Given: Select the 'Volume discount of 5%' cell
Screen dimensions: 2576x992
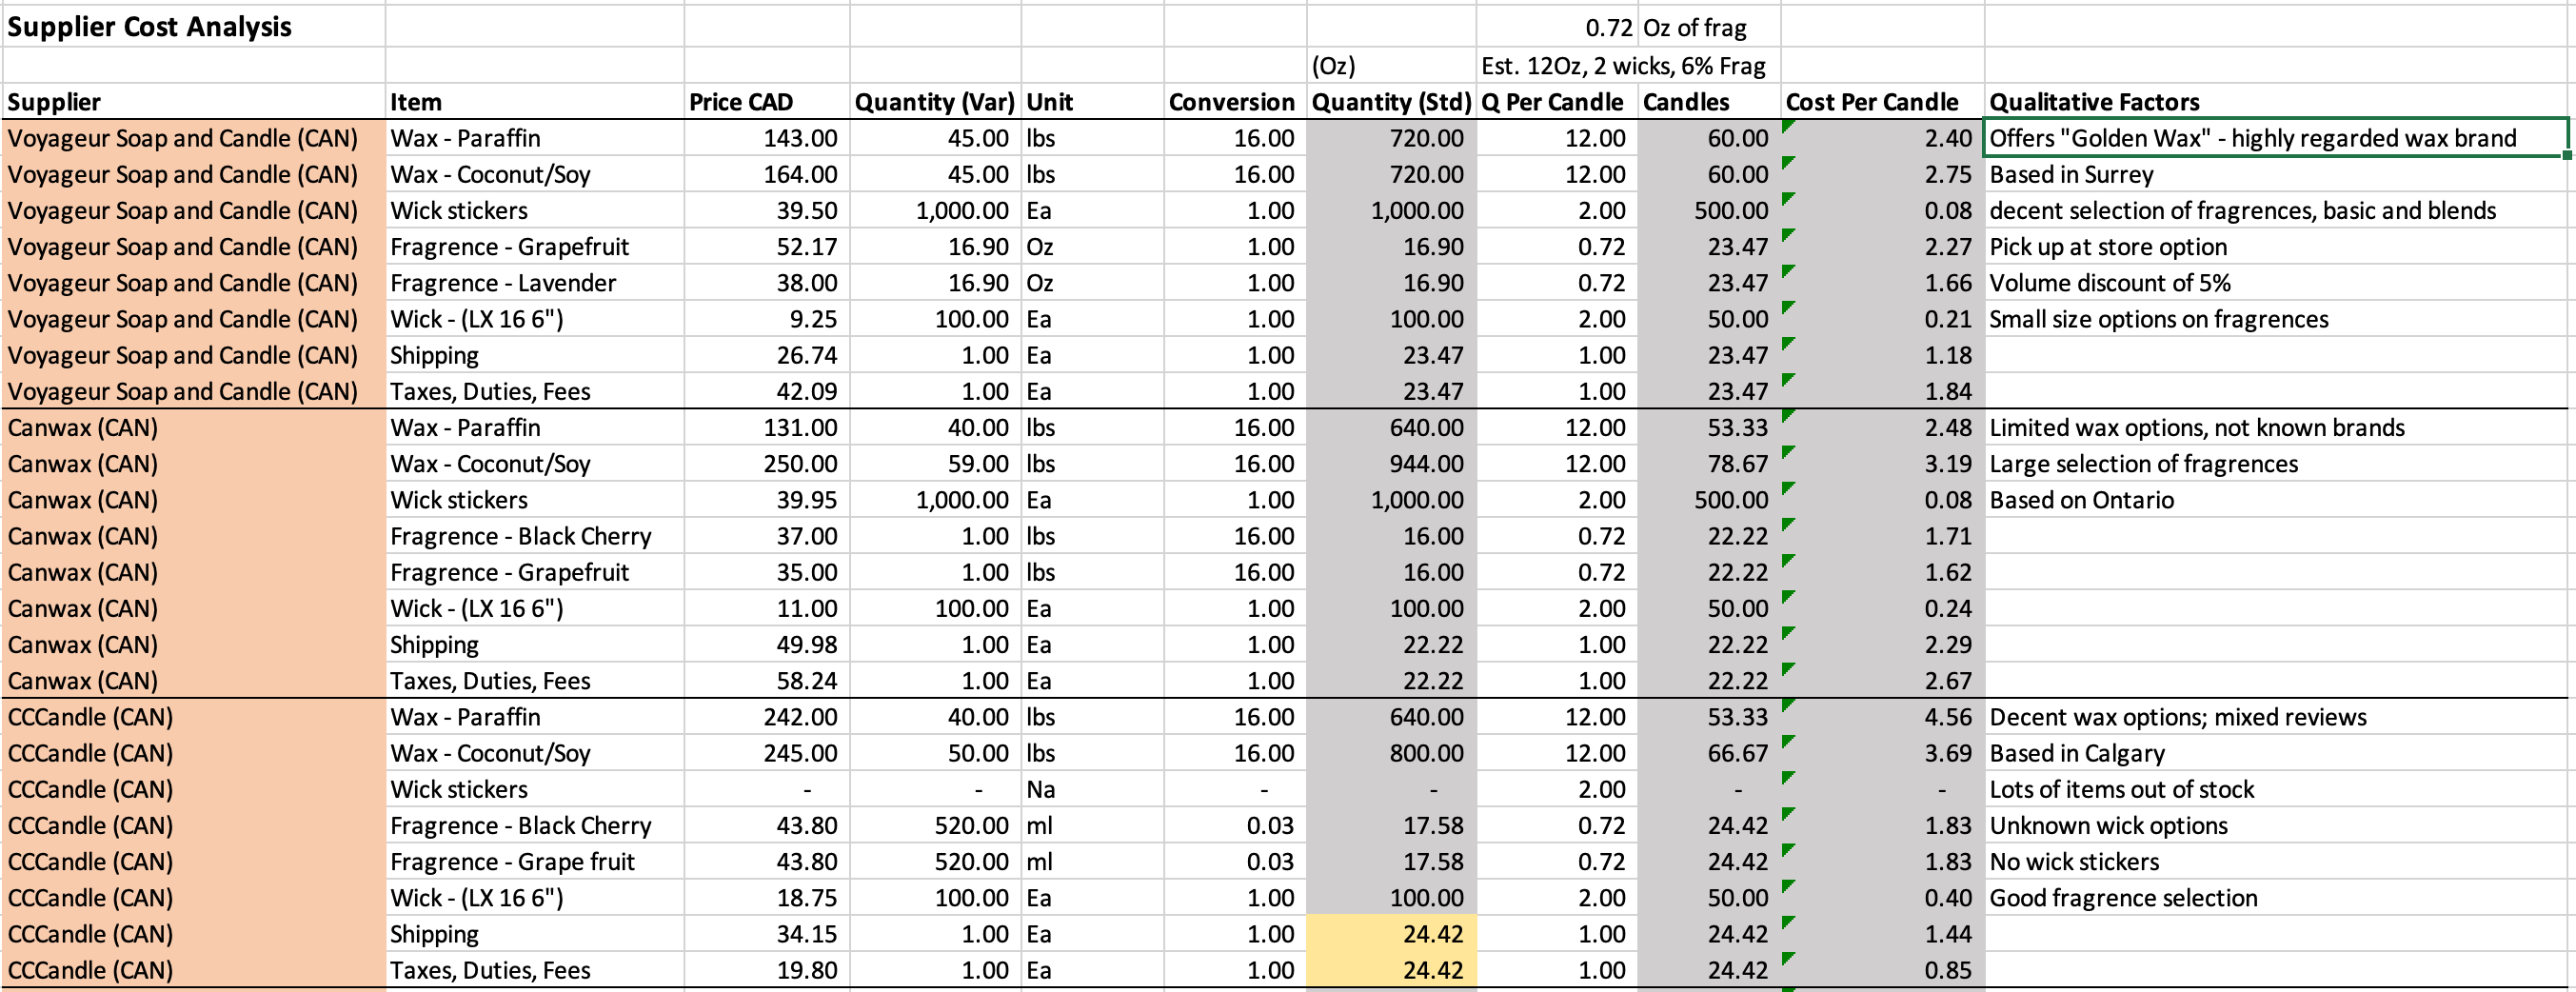Looking at the screenshot, I should [x=2275, y=283].
